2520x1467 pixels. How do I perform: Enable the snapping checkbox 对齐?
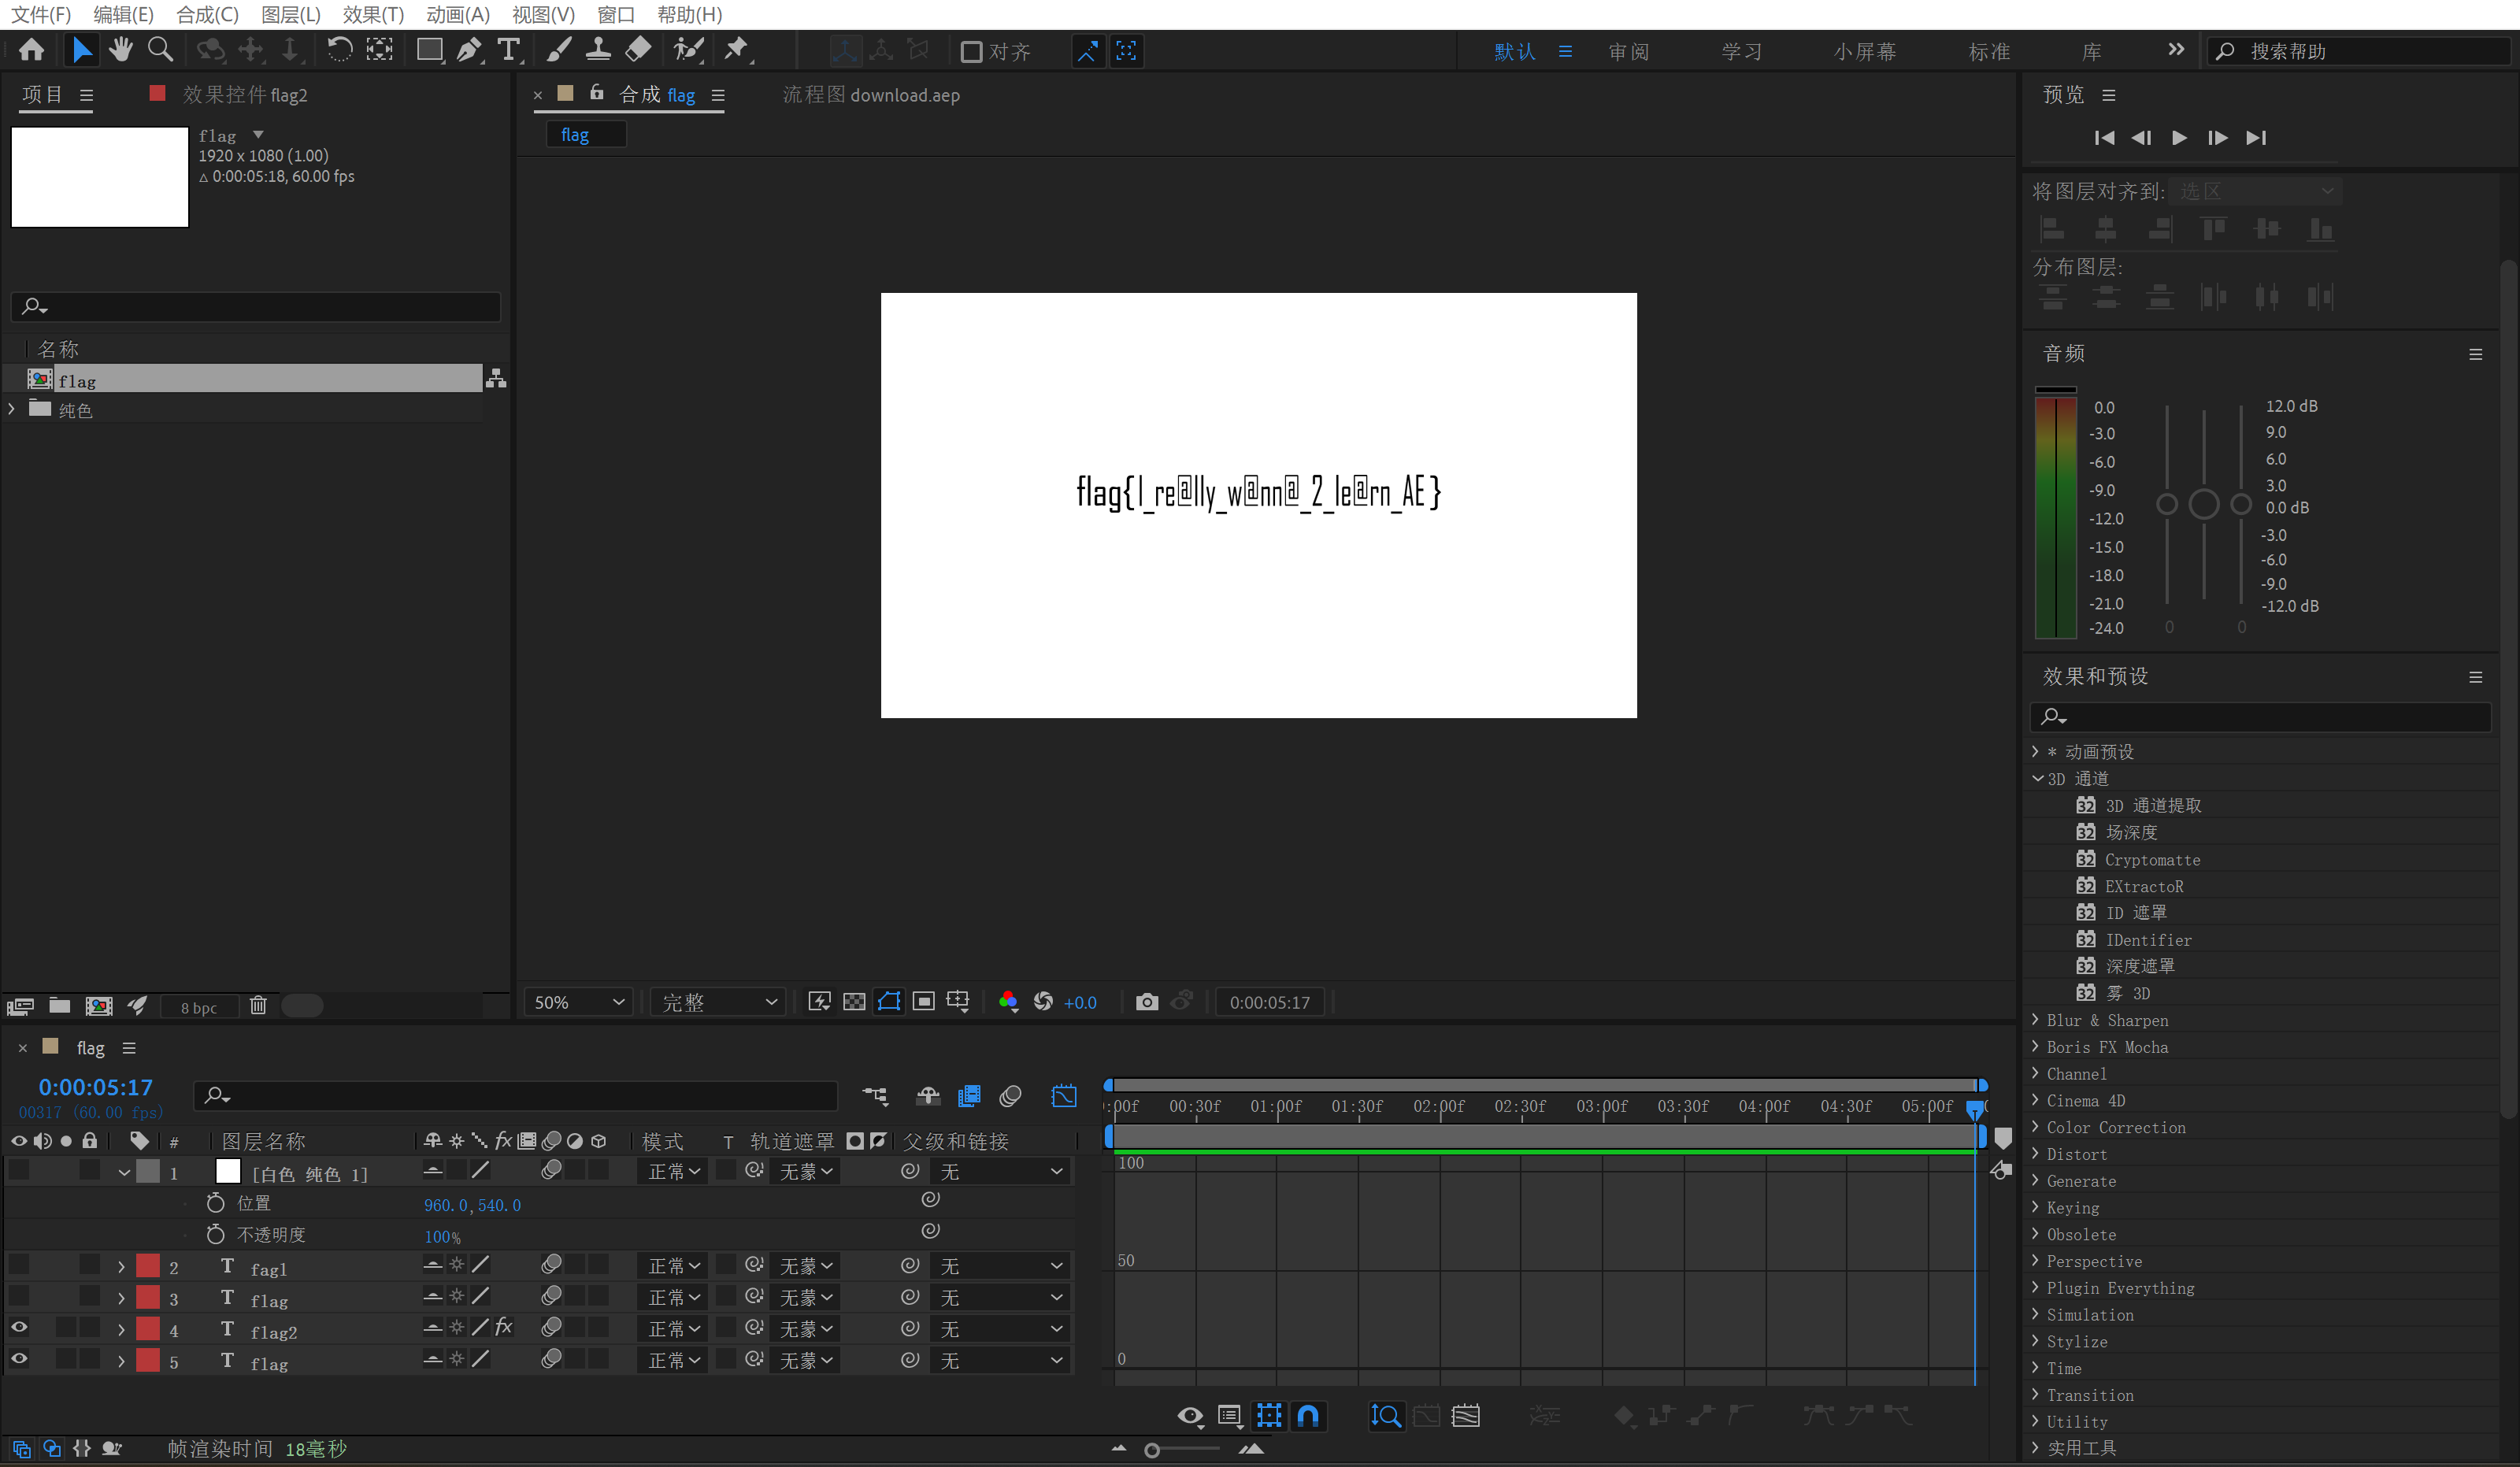[971, 52]
